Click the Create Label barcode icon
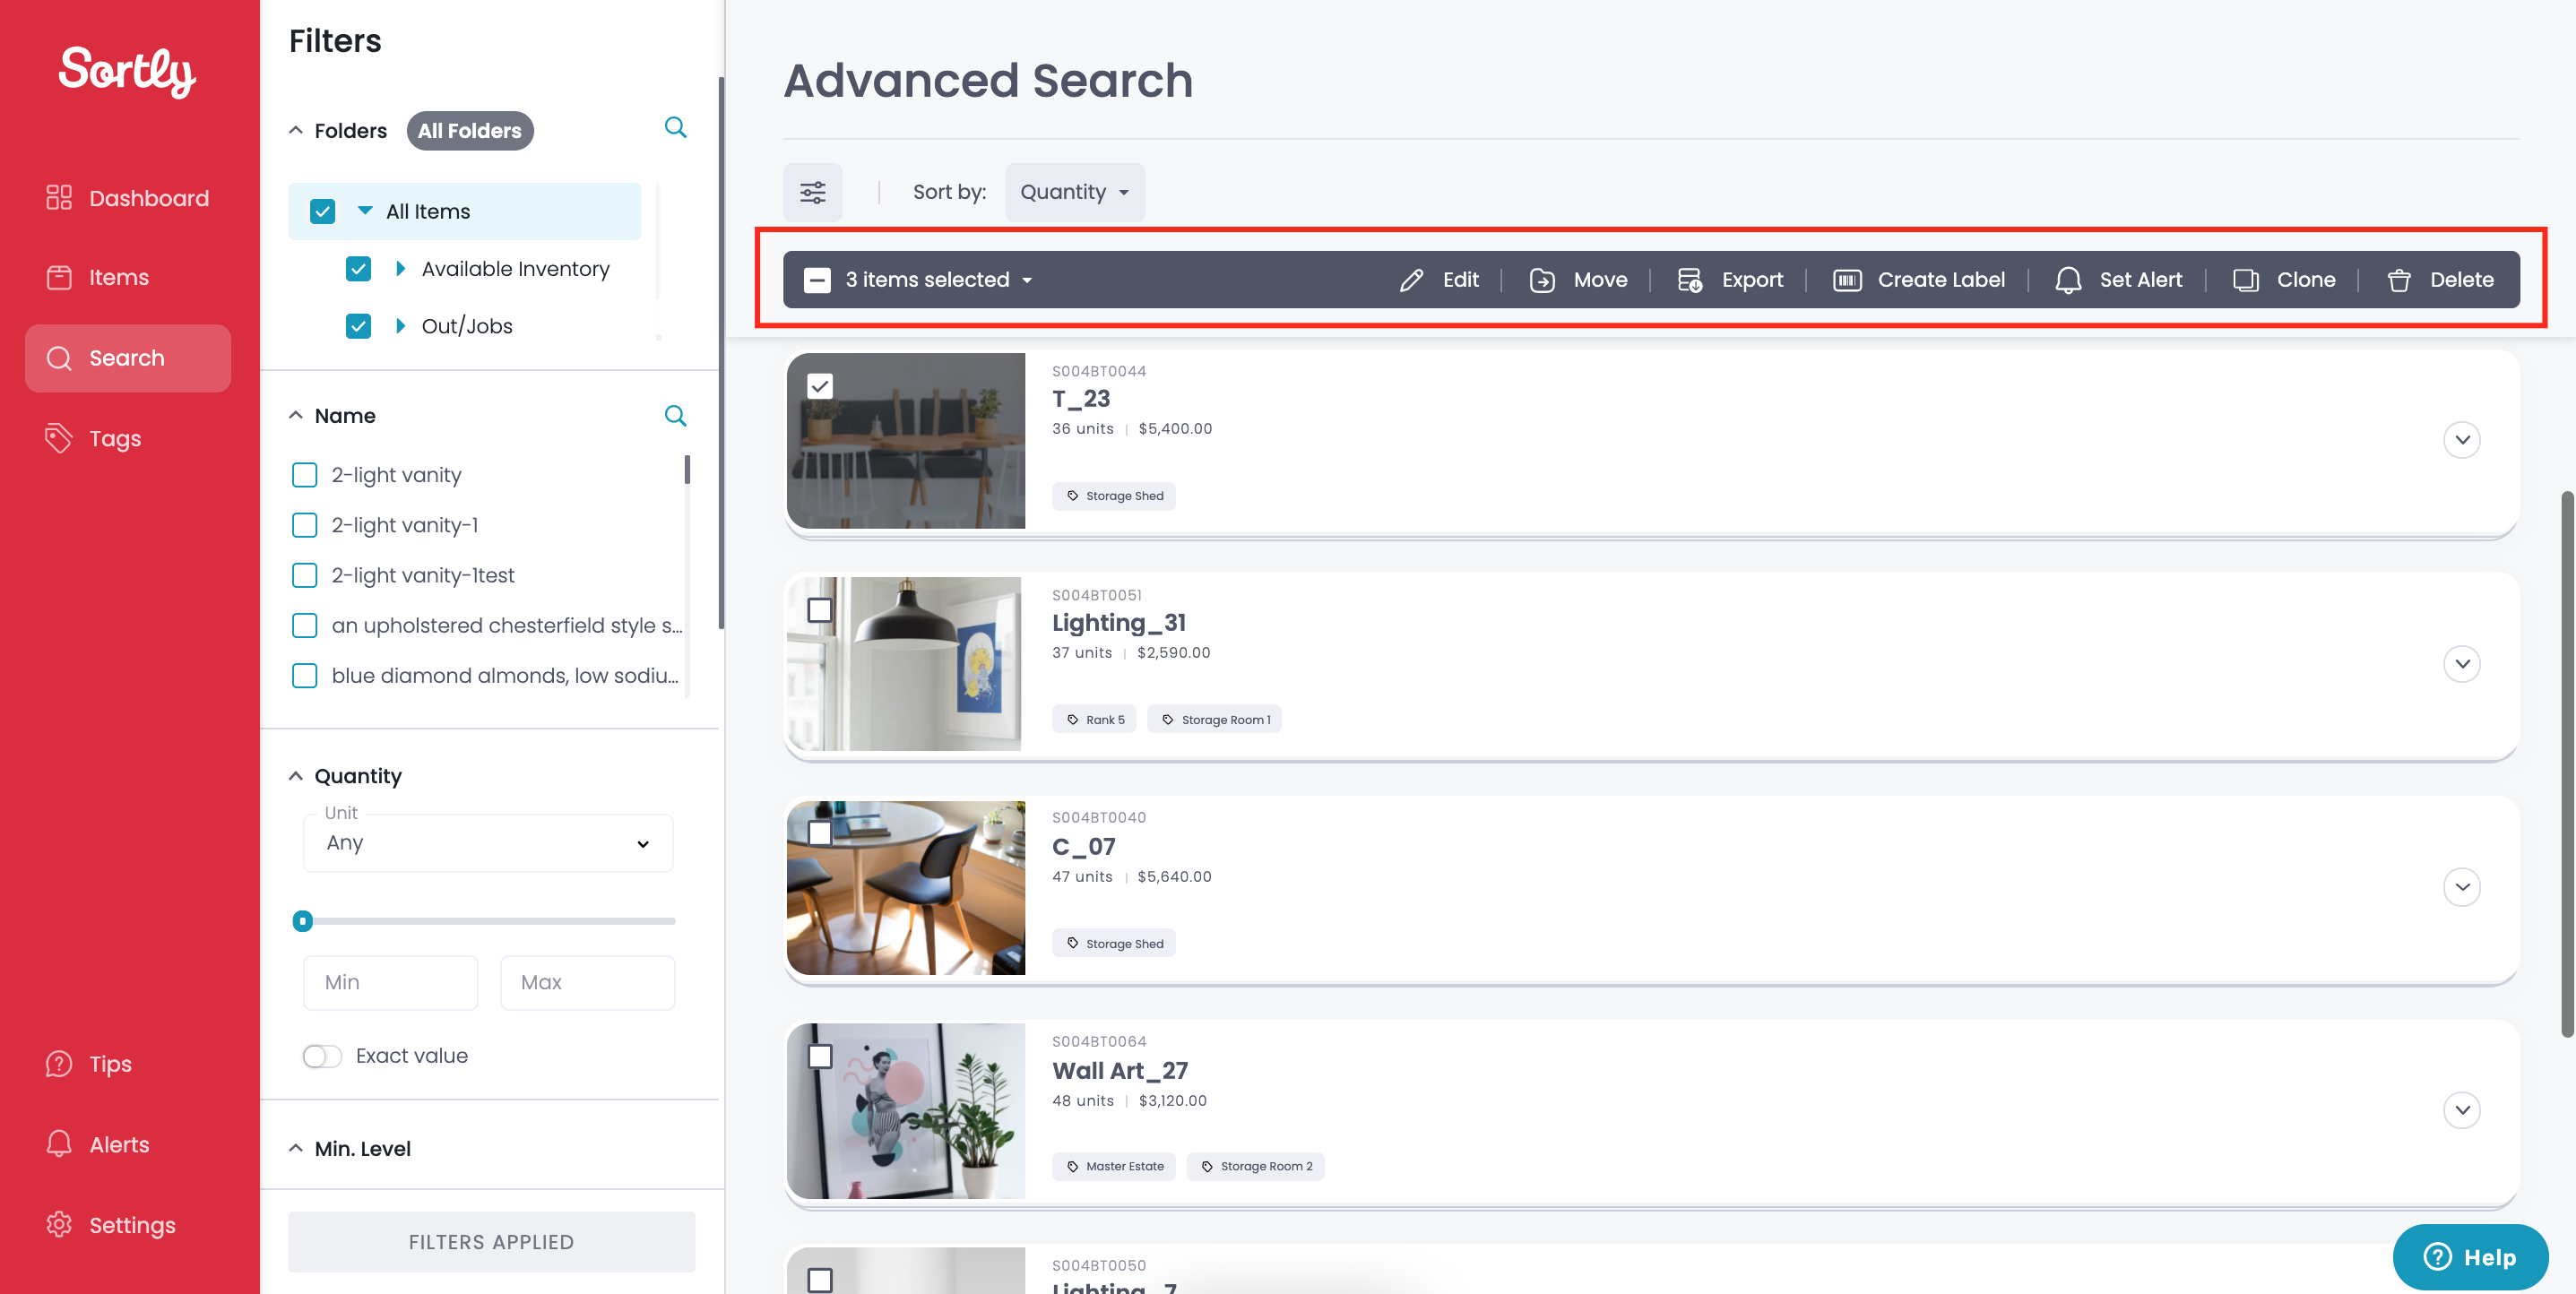 pyautogui.click(x=1847, y=280)
